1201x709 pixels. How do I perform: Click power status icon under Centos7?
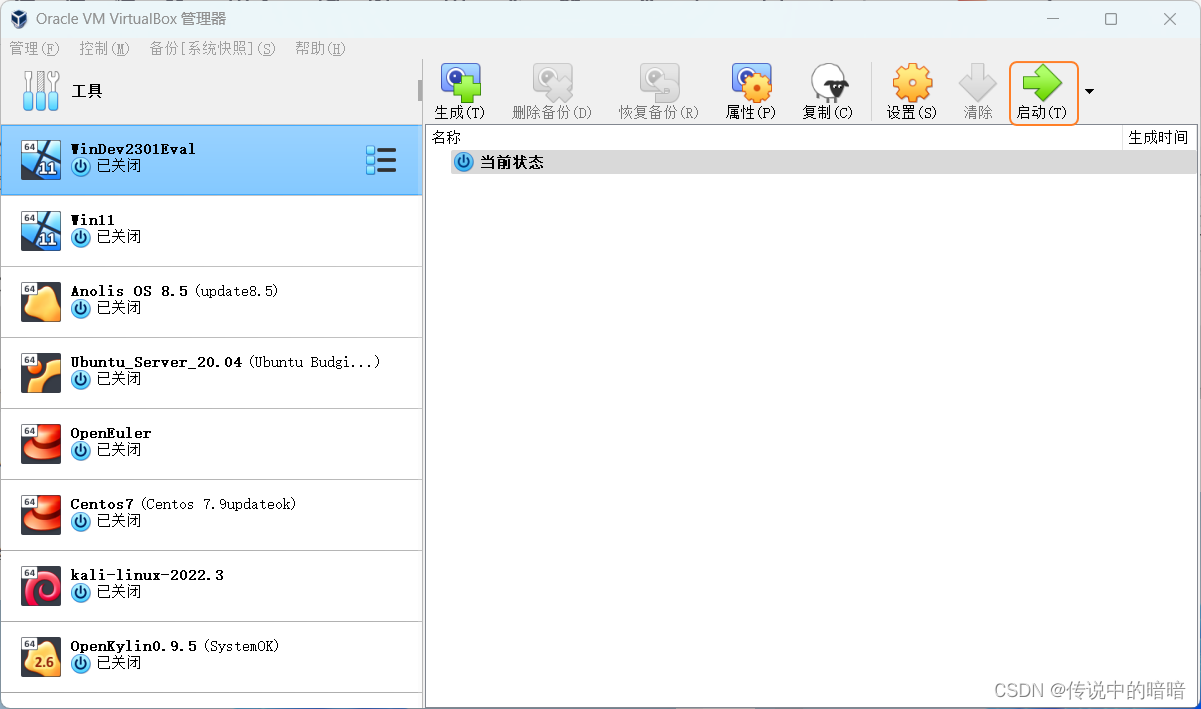(x=81, y=522)
